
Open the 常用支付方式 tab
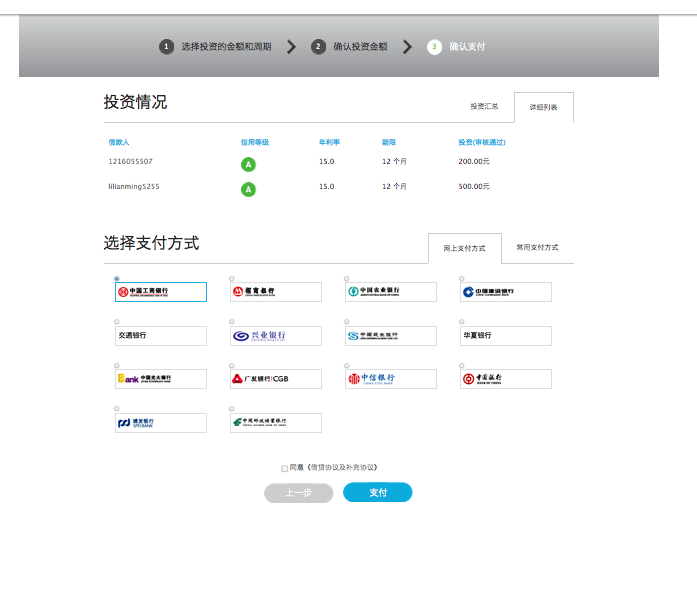coord(537,247)
